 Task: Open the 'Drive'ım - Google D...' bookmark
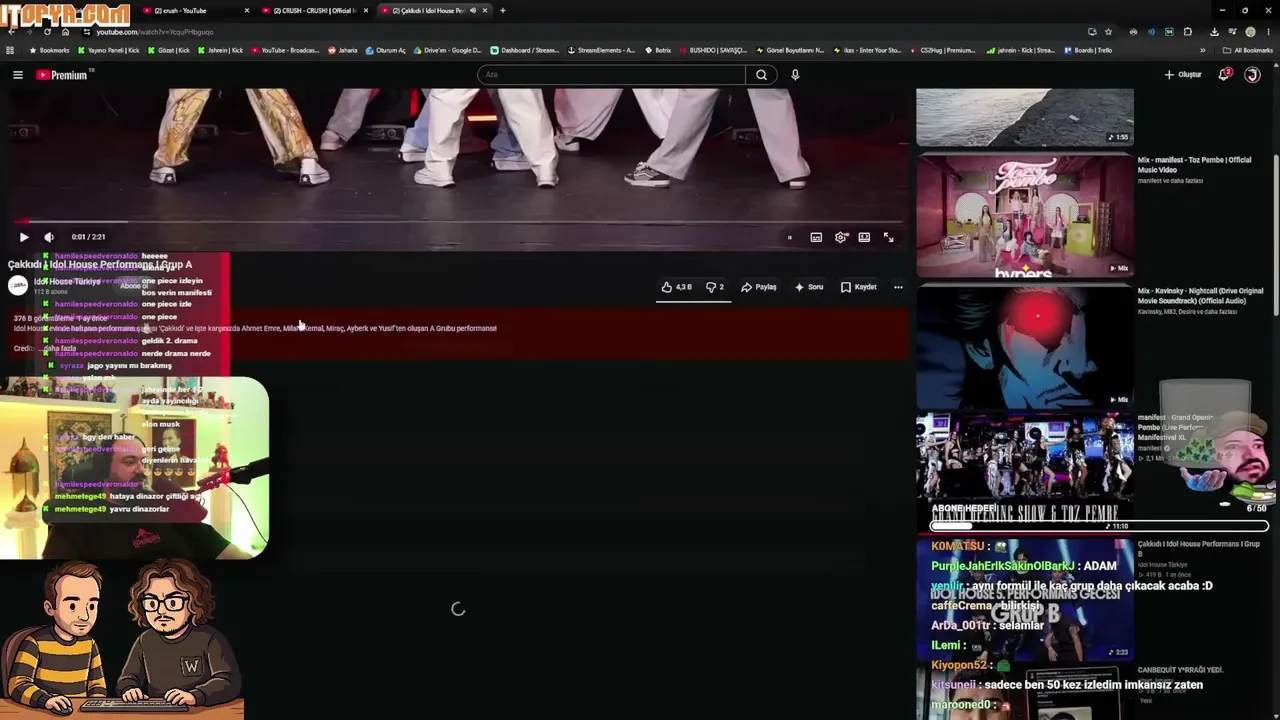447,50
